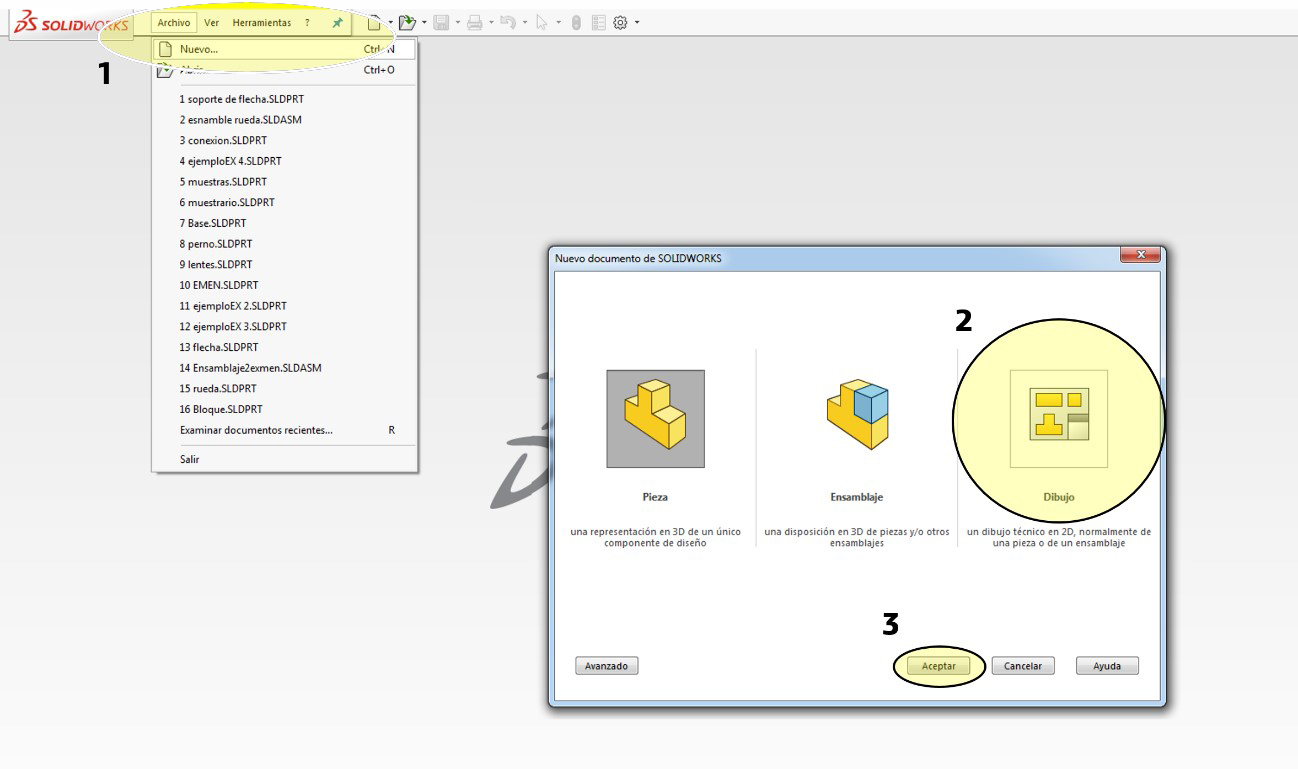
Task: Click the File Properties list icon
Action: click(599, 22)
